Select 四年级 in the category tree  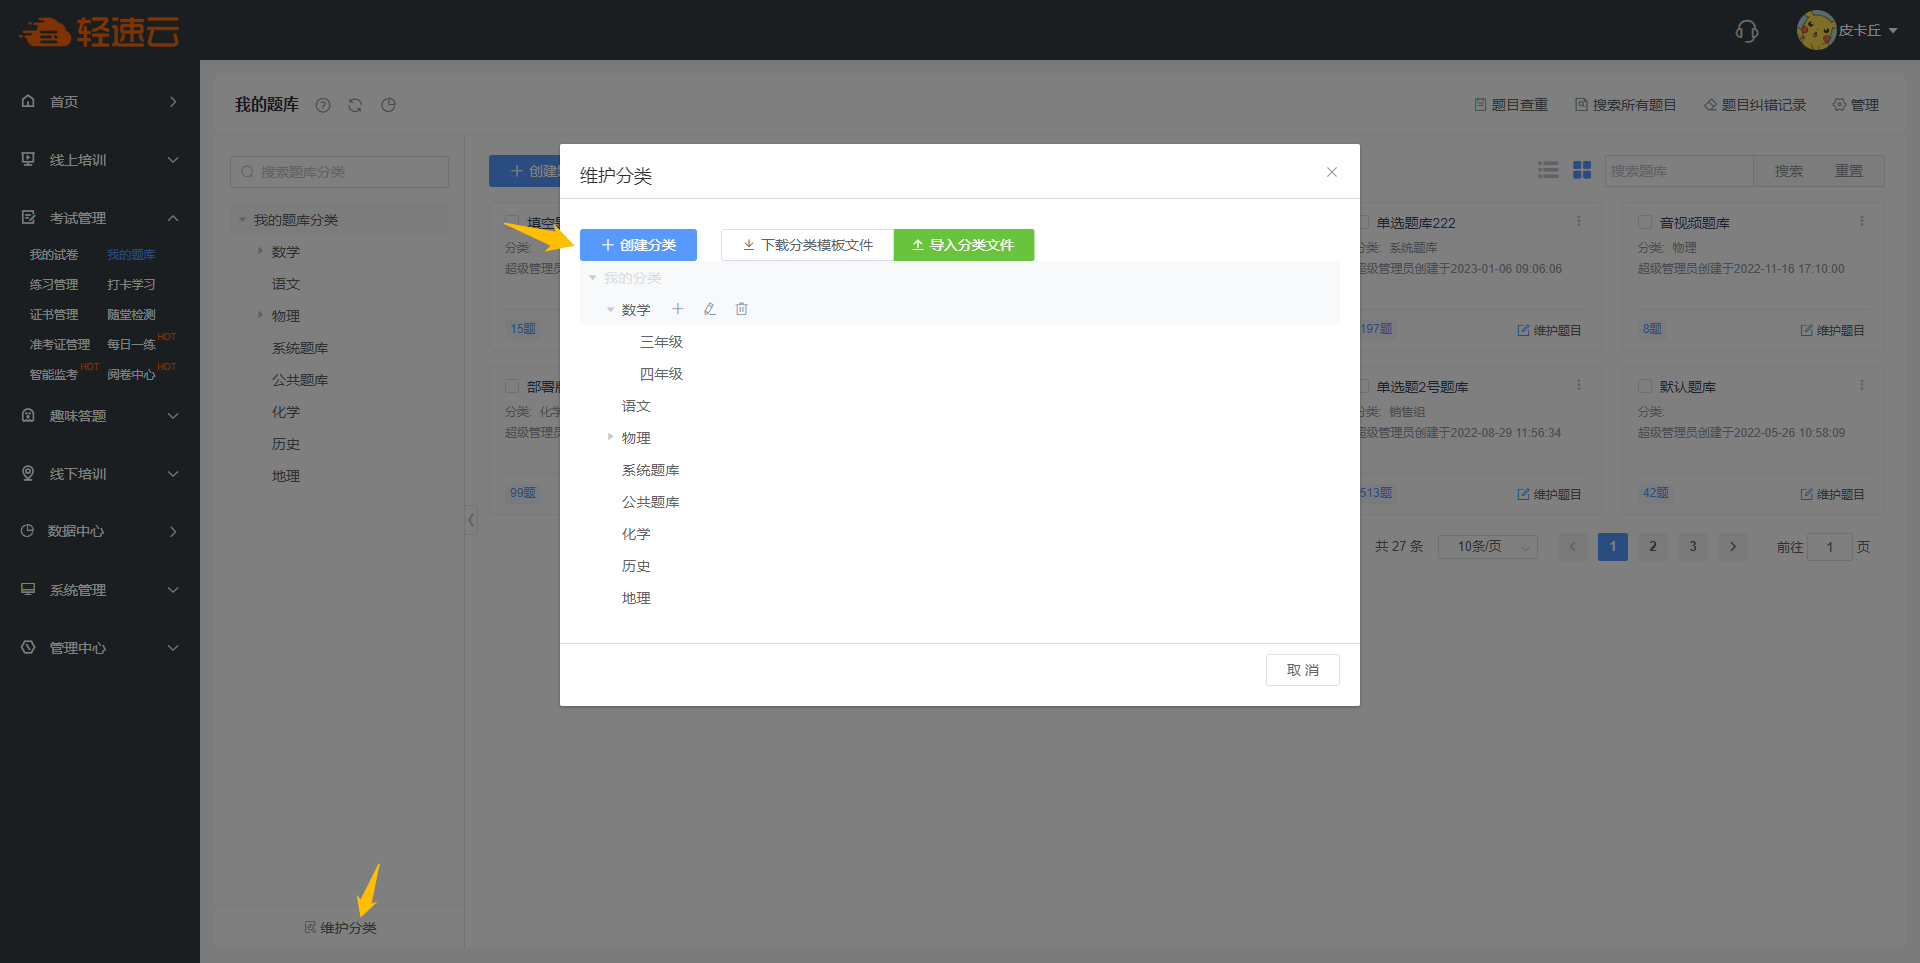pos(661,374)
